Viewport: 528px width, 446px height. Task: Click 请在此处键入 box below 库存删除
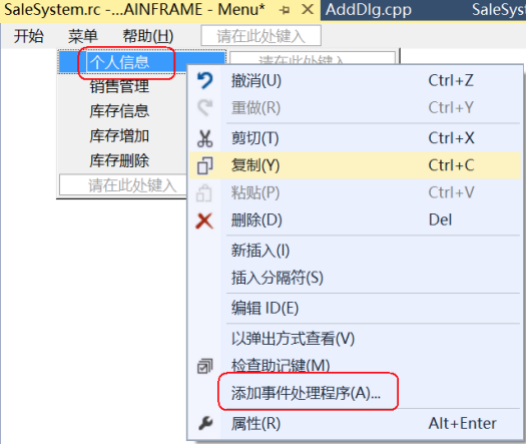123,185
